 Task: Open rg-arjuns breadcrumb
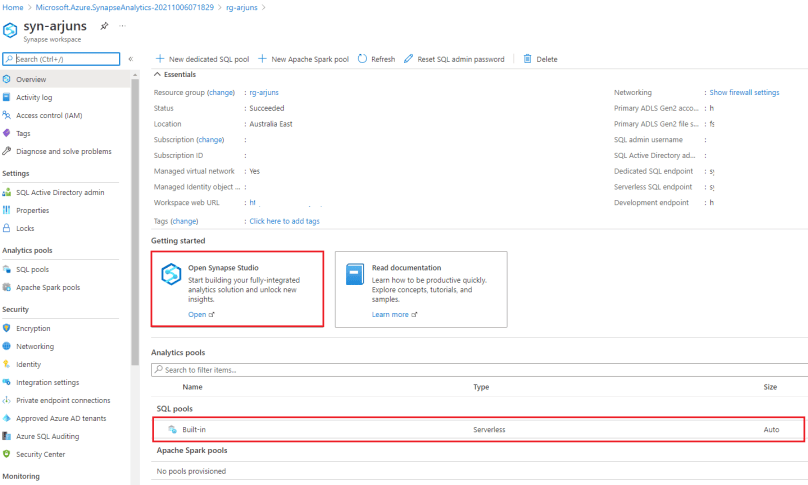pyautogui.click(x=242, y=7)
